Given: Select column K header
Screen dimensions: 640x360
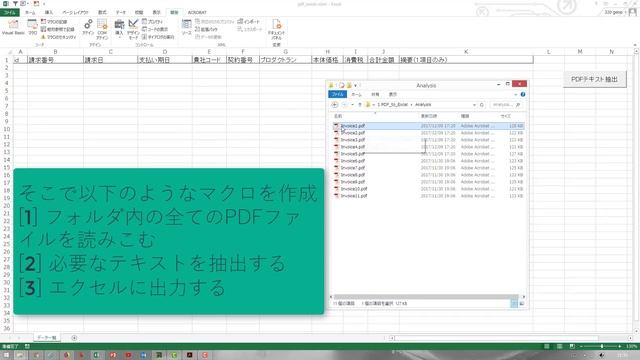Looking at the screenshot, I should [466, 52].
